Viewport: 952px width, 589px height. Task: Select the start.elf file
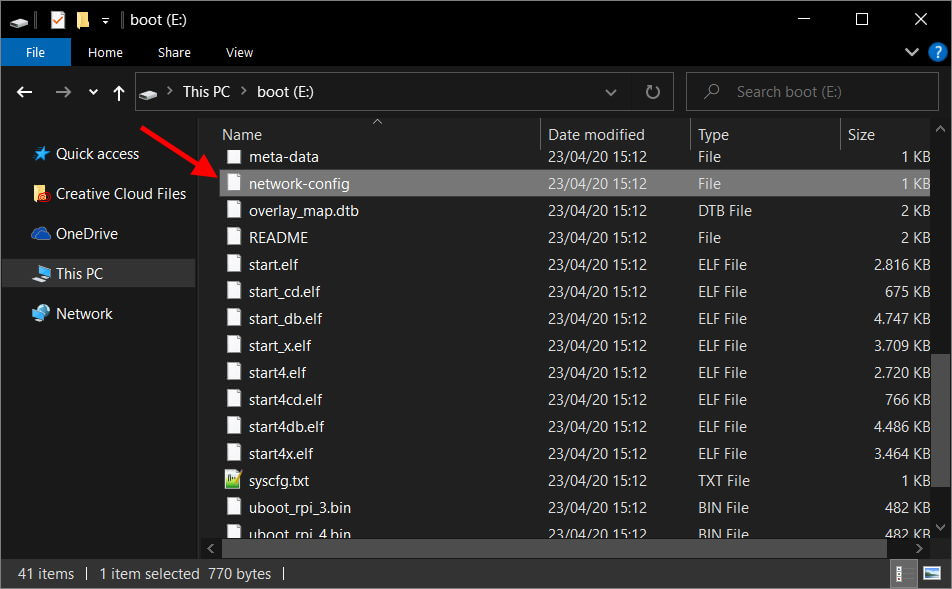574,265
